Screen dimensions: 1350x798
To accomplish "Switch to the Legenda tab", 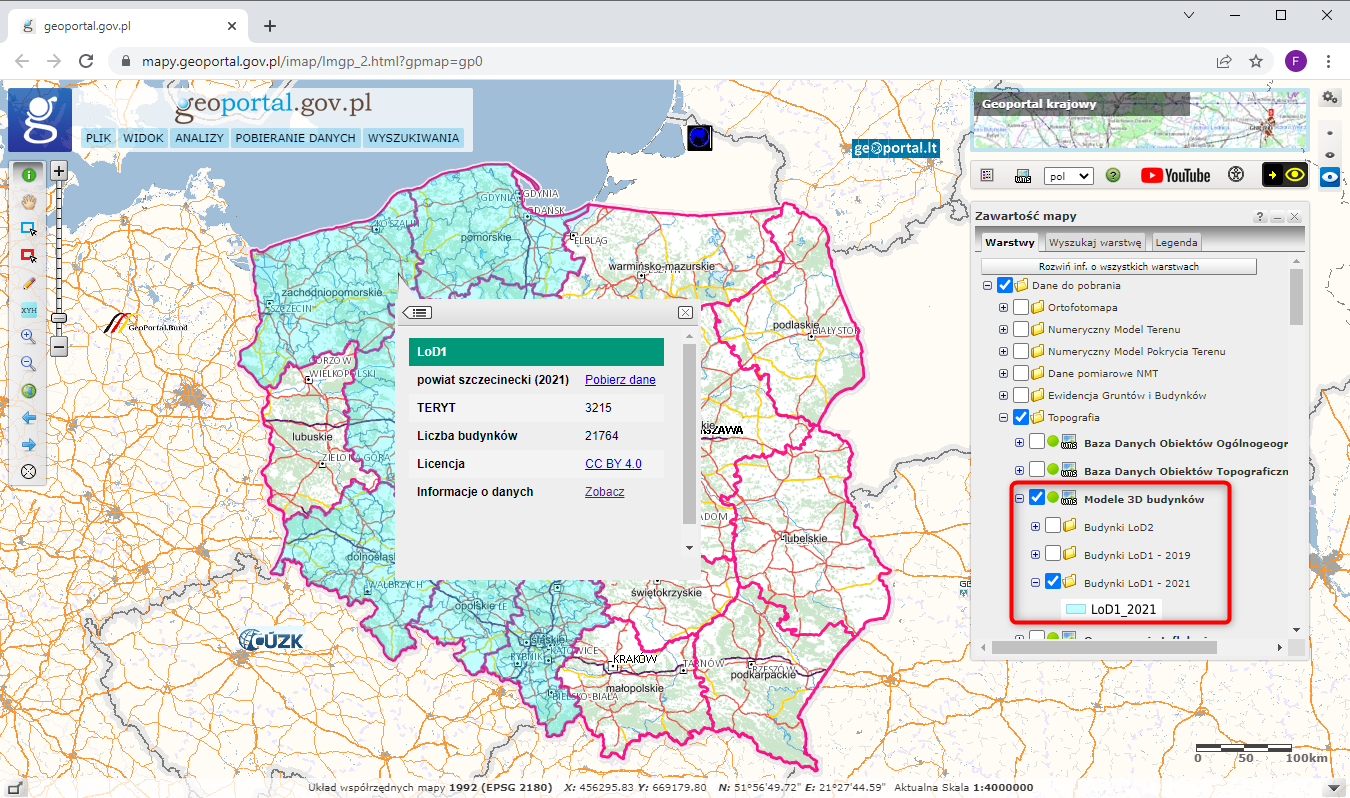I will 1176,242.
